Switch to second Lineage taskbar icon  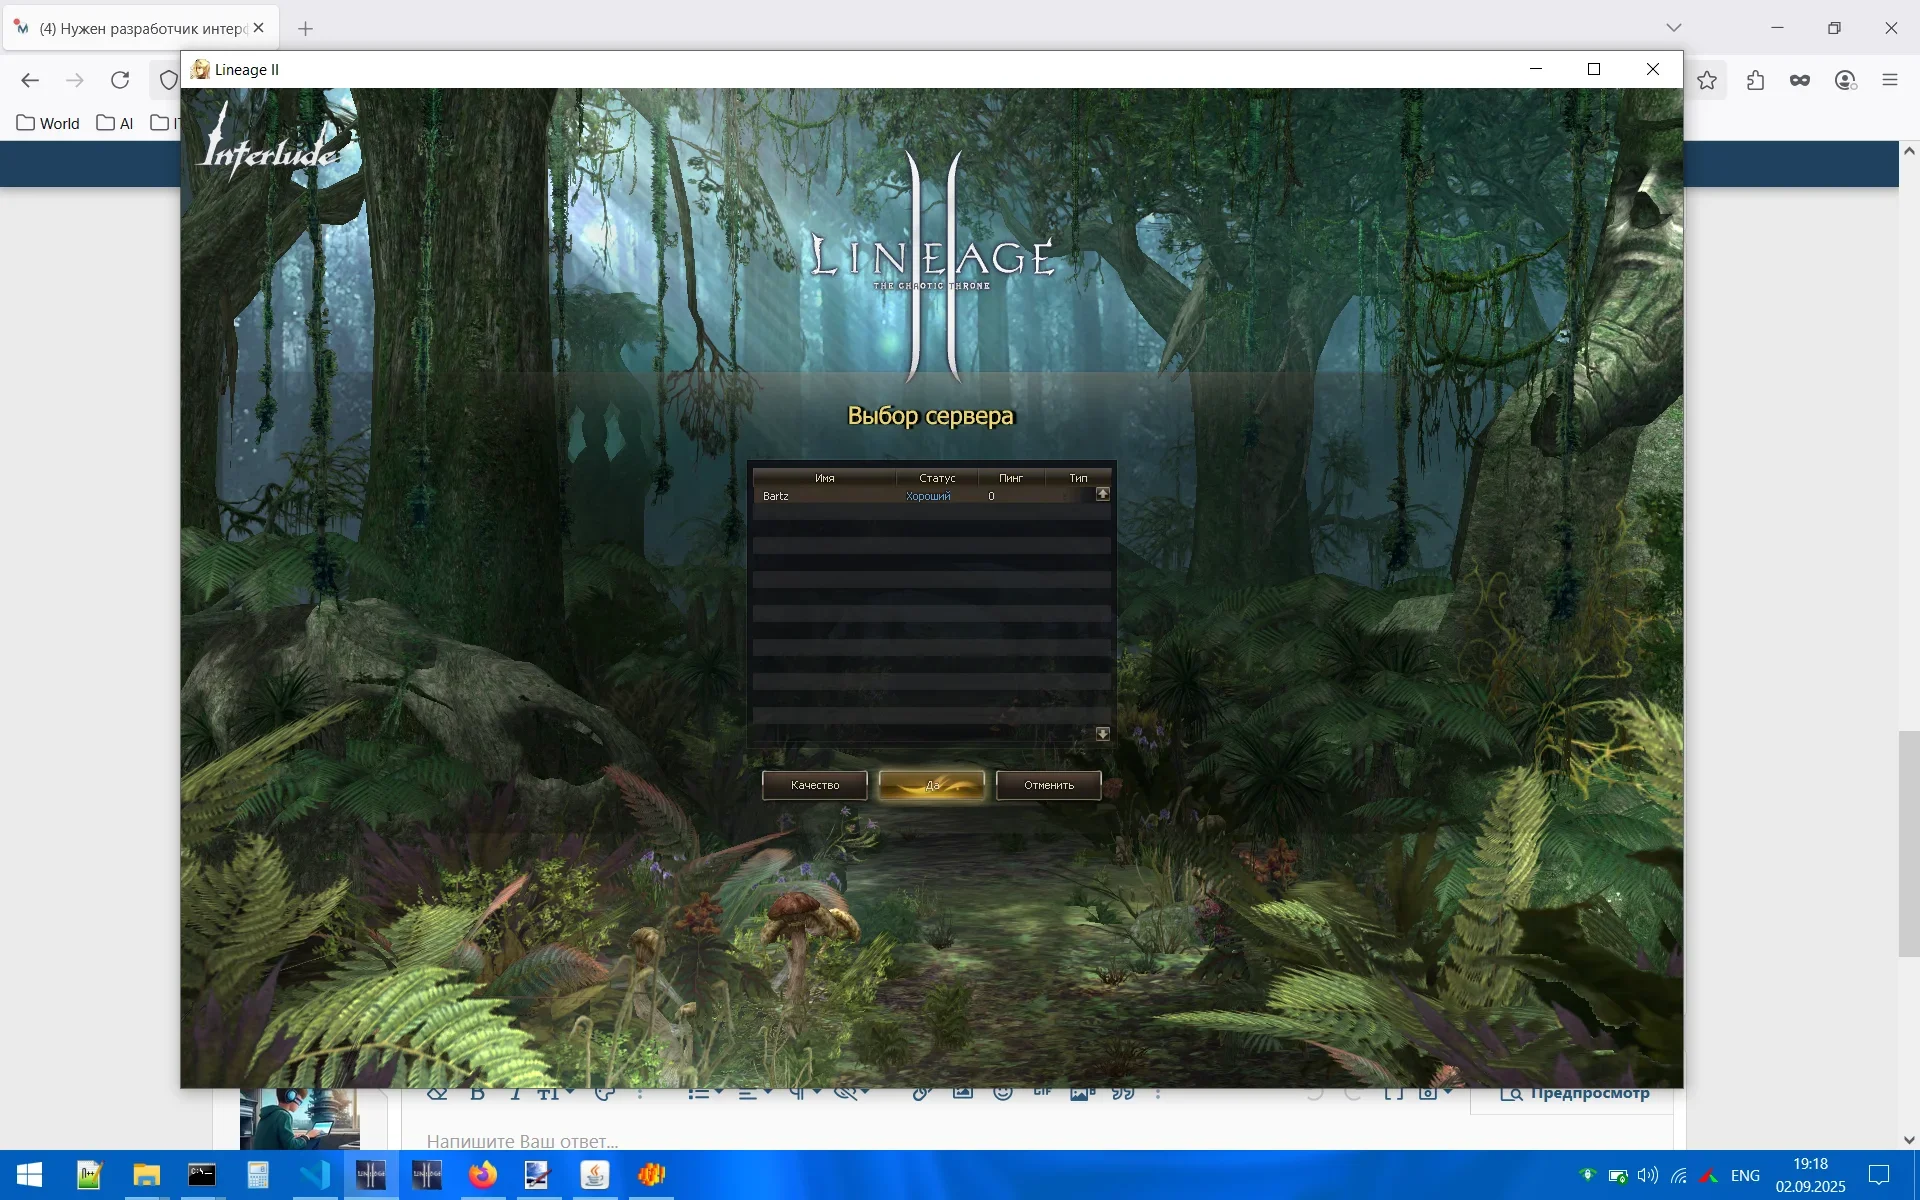(427, 1175)
